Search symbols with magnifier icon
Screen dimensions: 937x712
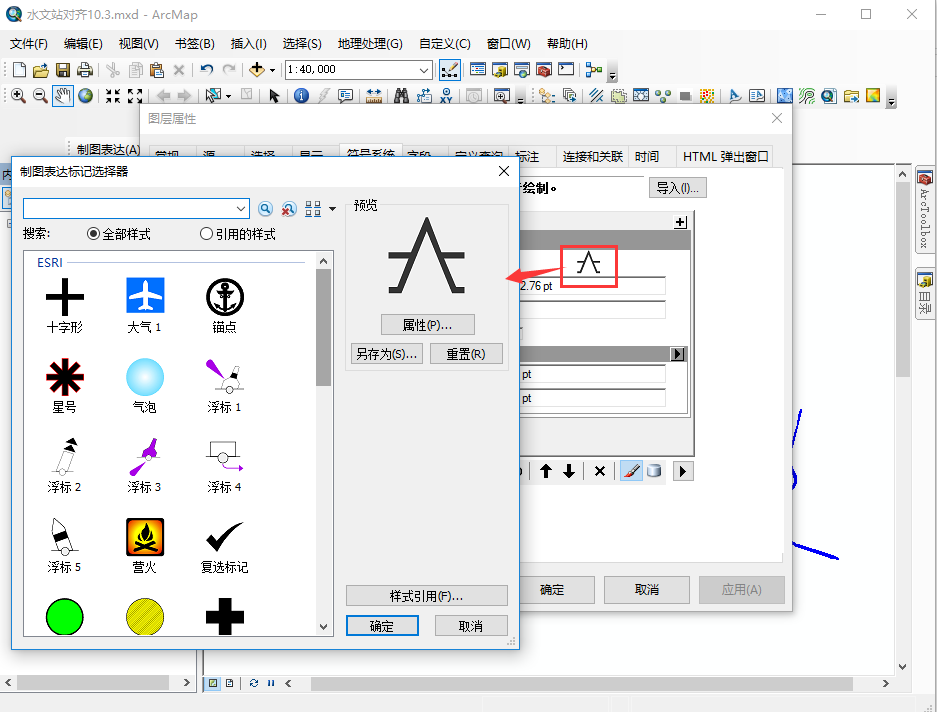(265, 209)
